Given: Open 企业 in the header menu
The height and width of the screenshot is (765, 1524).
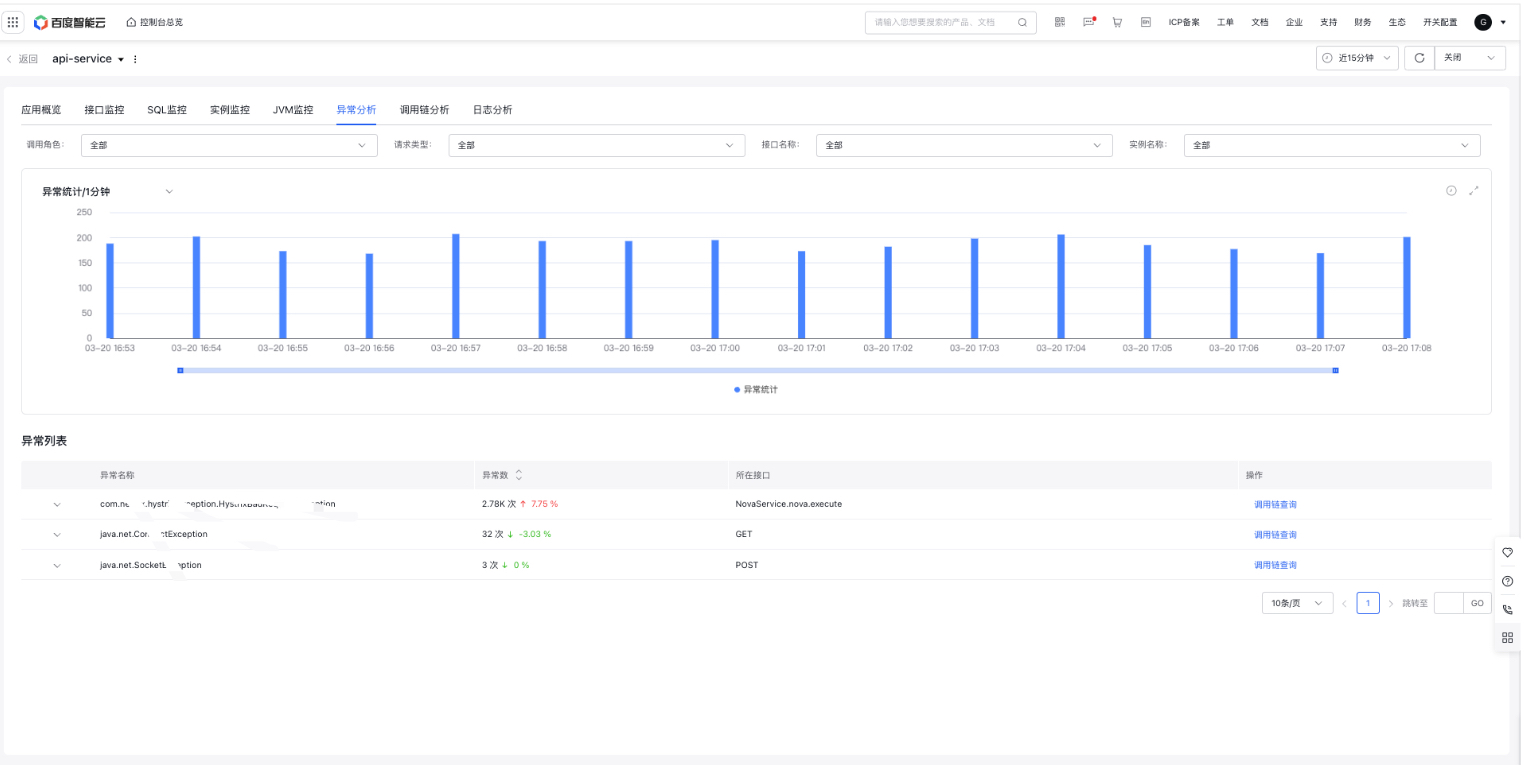Looking at the screenshot, I should (1294, 22).
